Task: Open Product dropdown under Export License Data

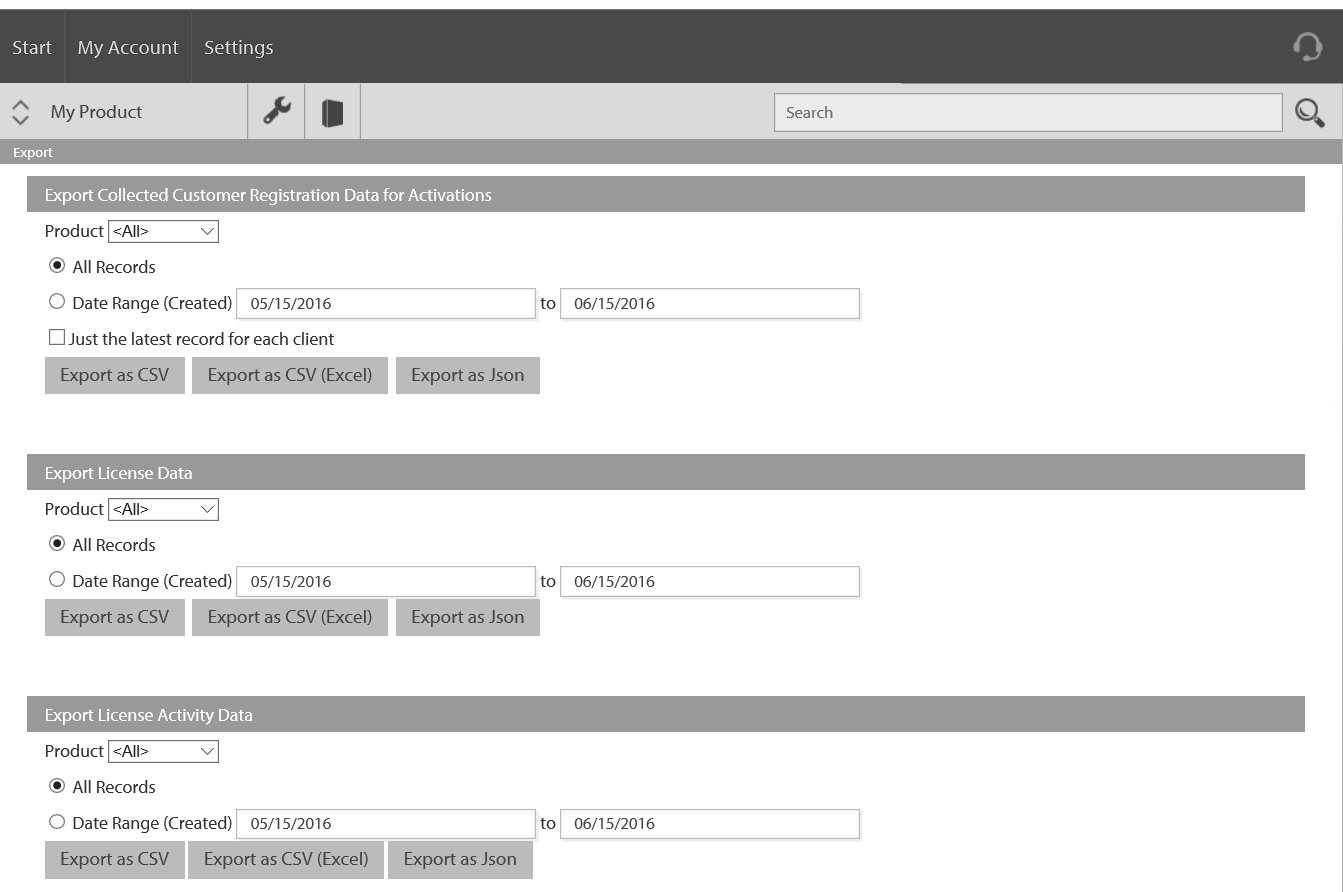Action: pyautogui.click(x=163, y=509)
